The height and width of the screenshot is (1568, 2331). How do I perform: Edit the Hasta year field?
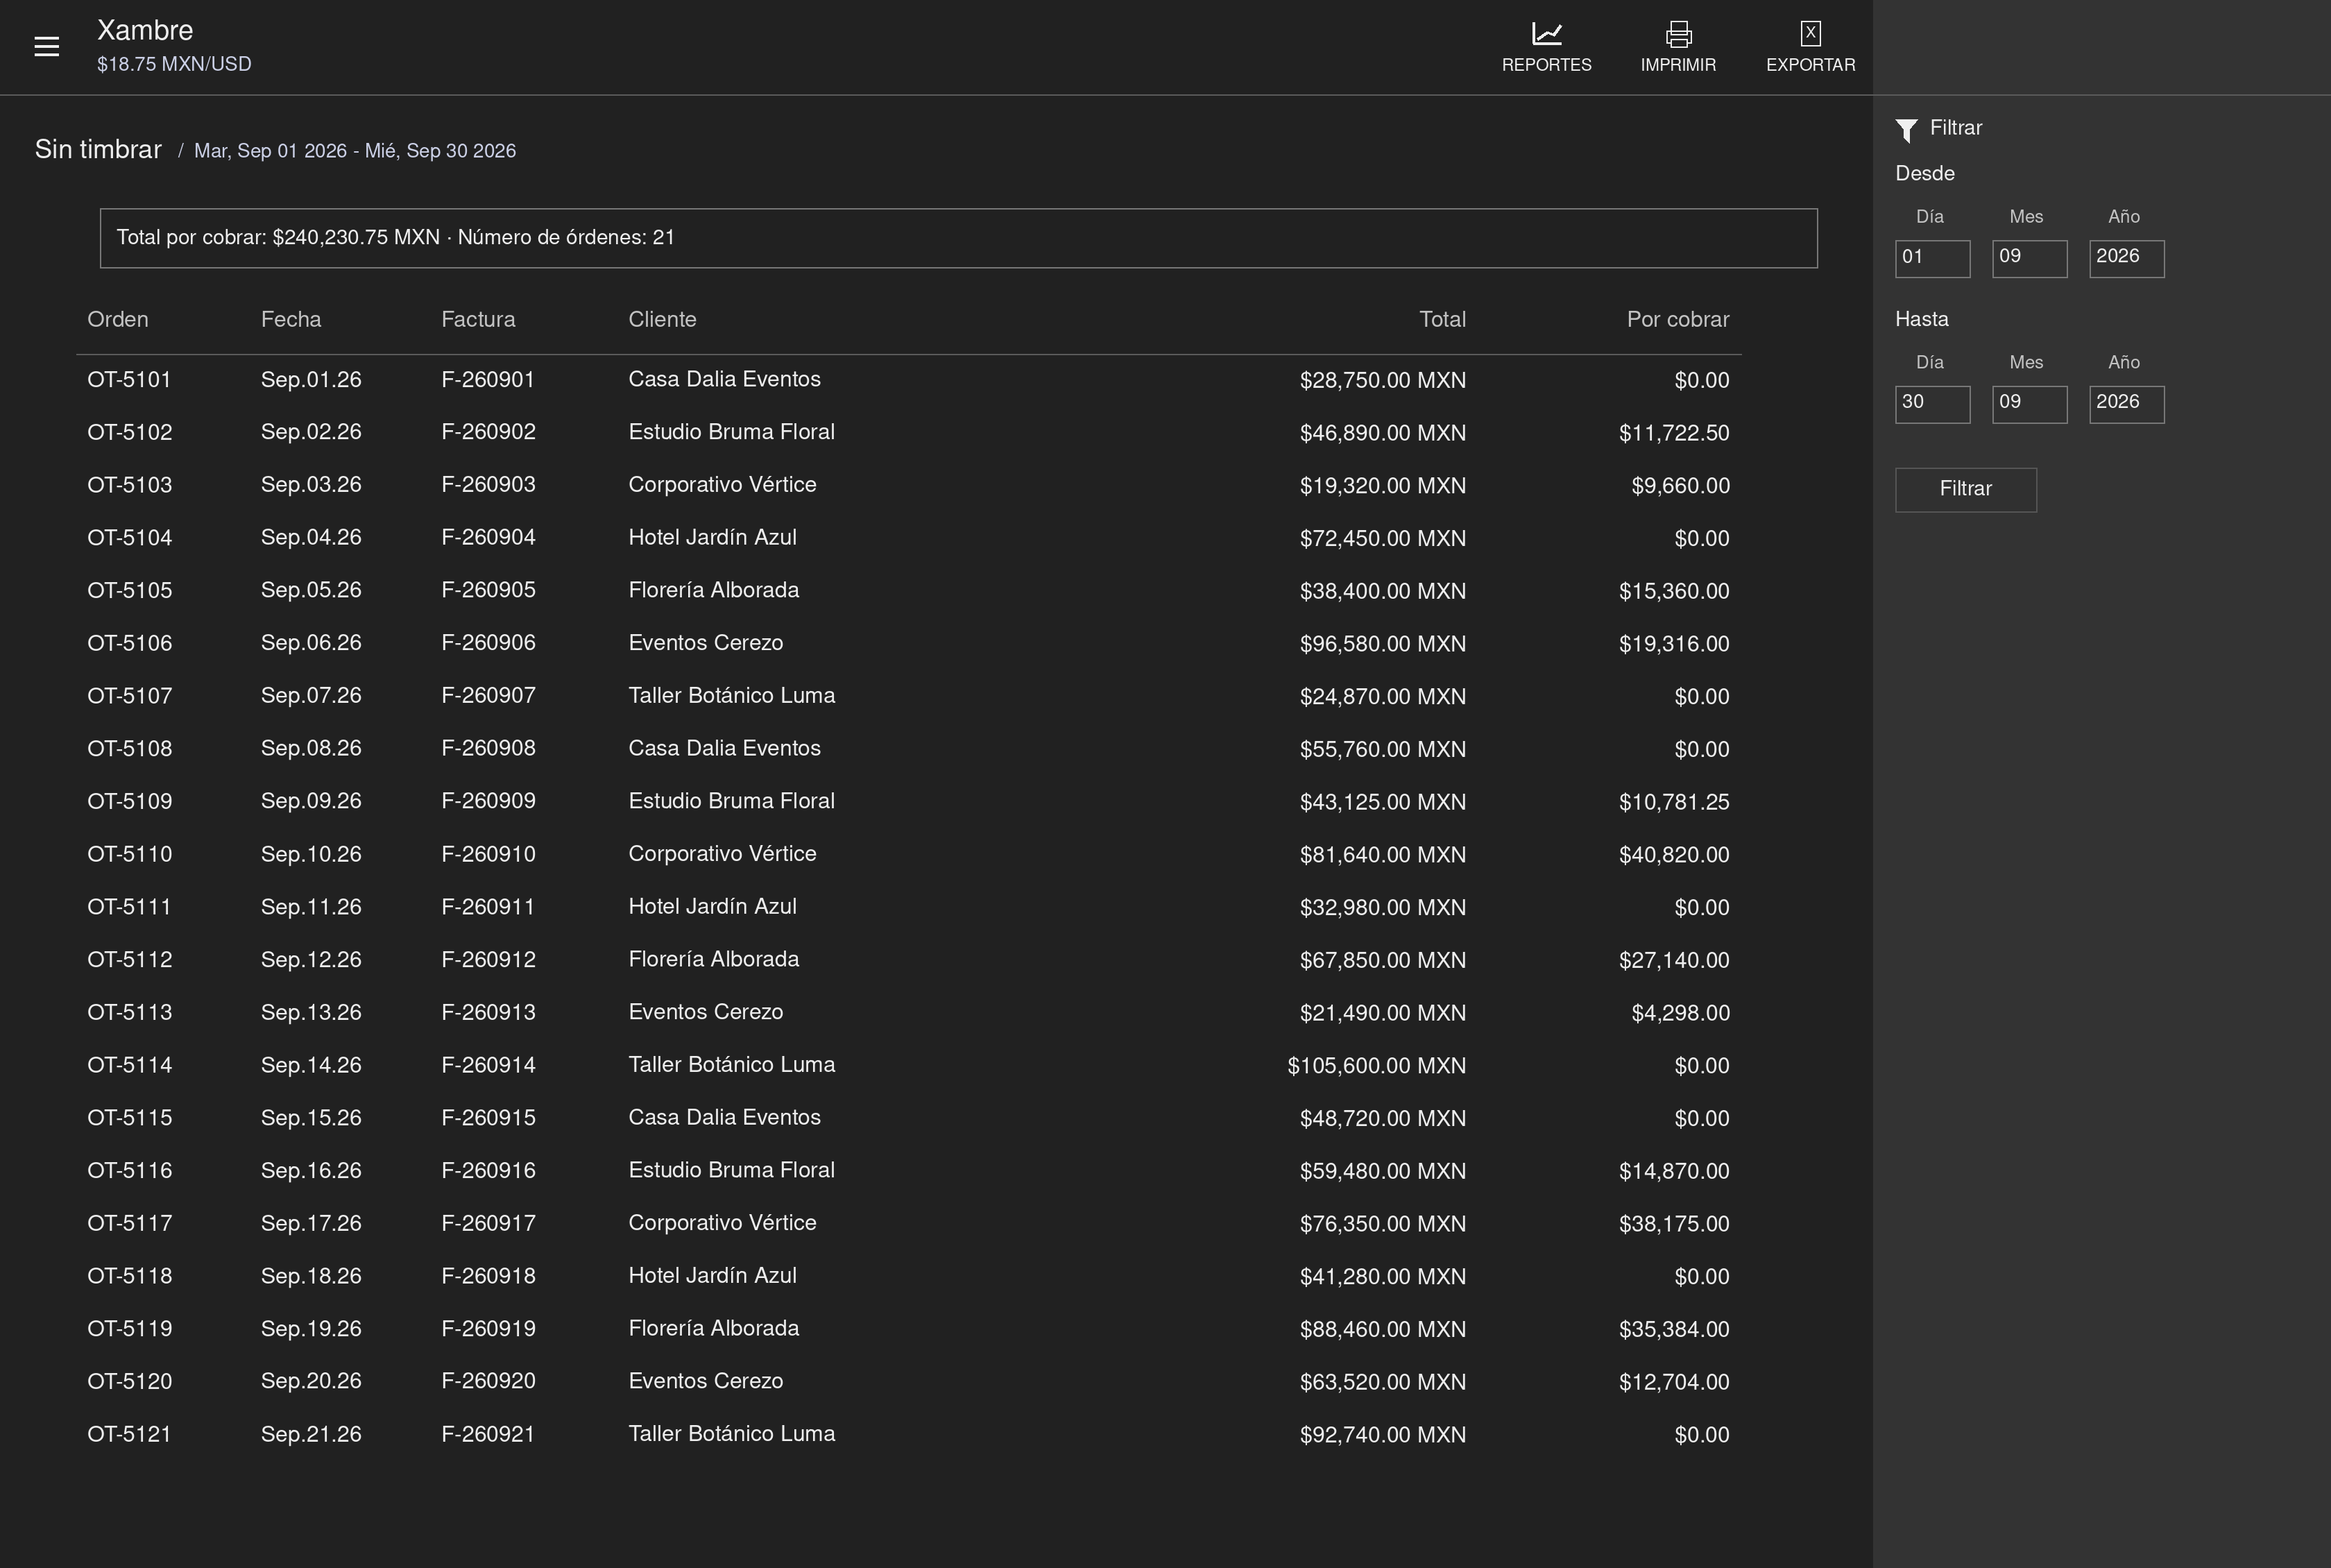(x=2126, y=404)
